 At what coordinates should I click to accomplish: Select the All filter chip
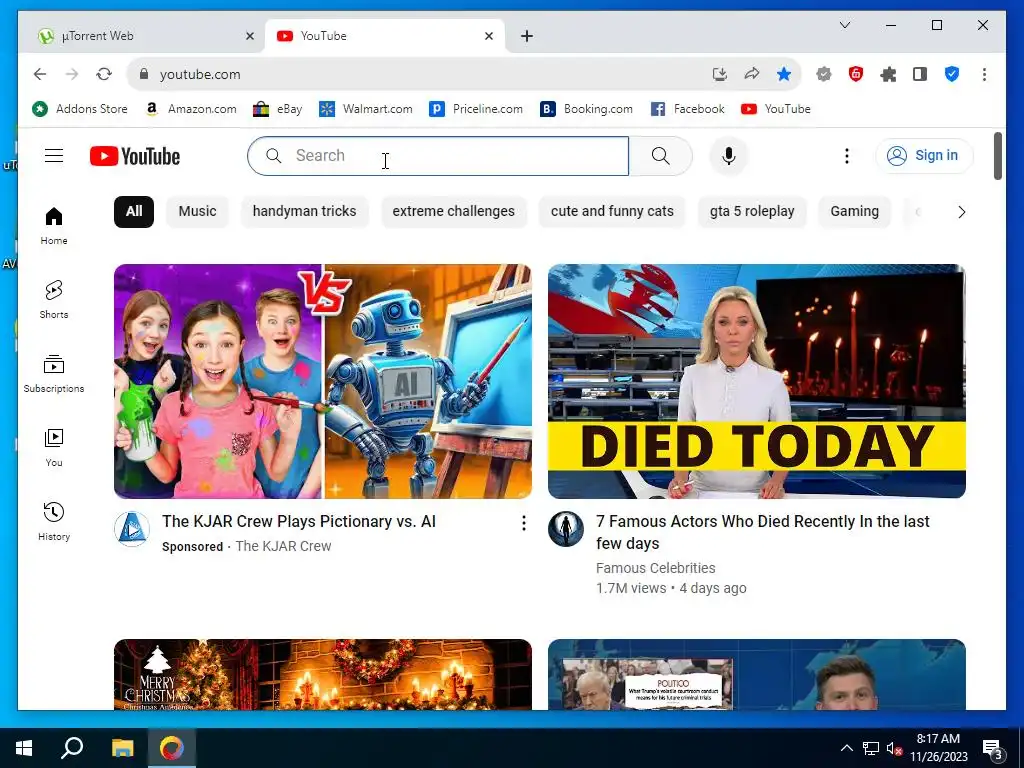[134, 212]
